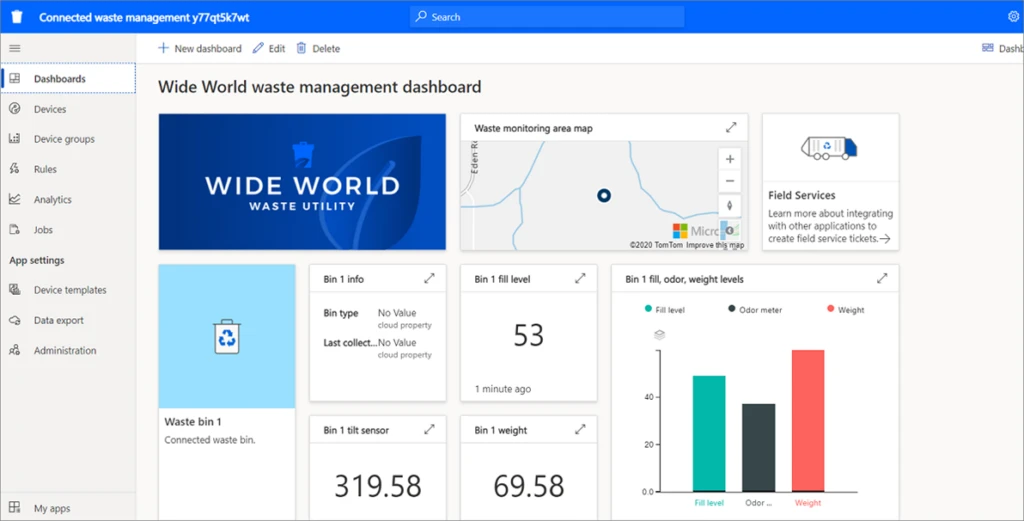Viewport: 1024px width, 521px height.
Task: Click the "1 minute ago" timestamp
Action: [502, 389]
